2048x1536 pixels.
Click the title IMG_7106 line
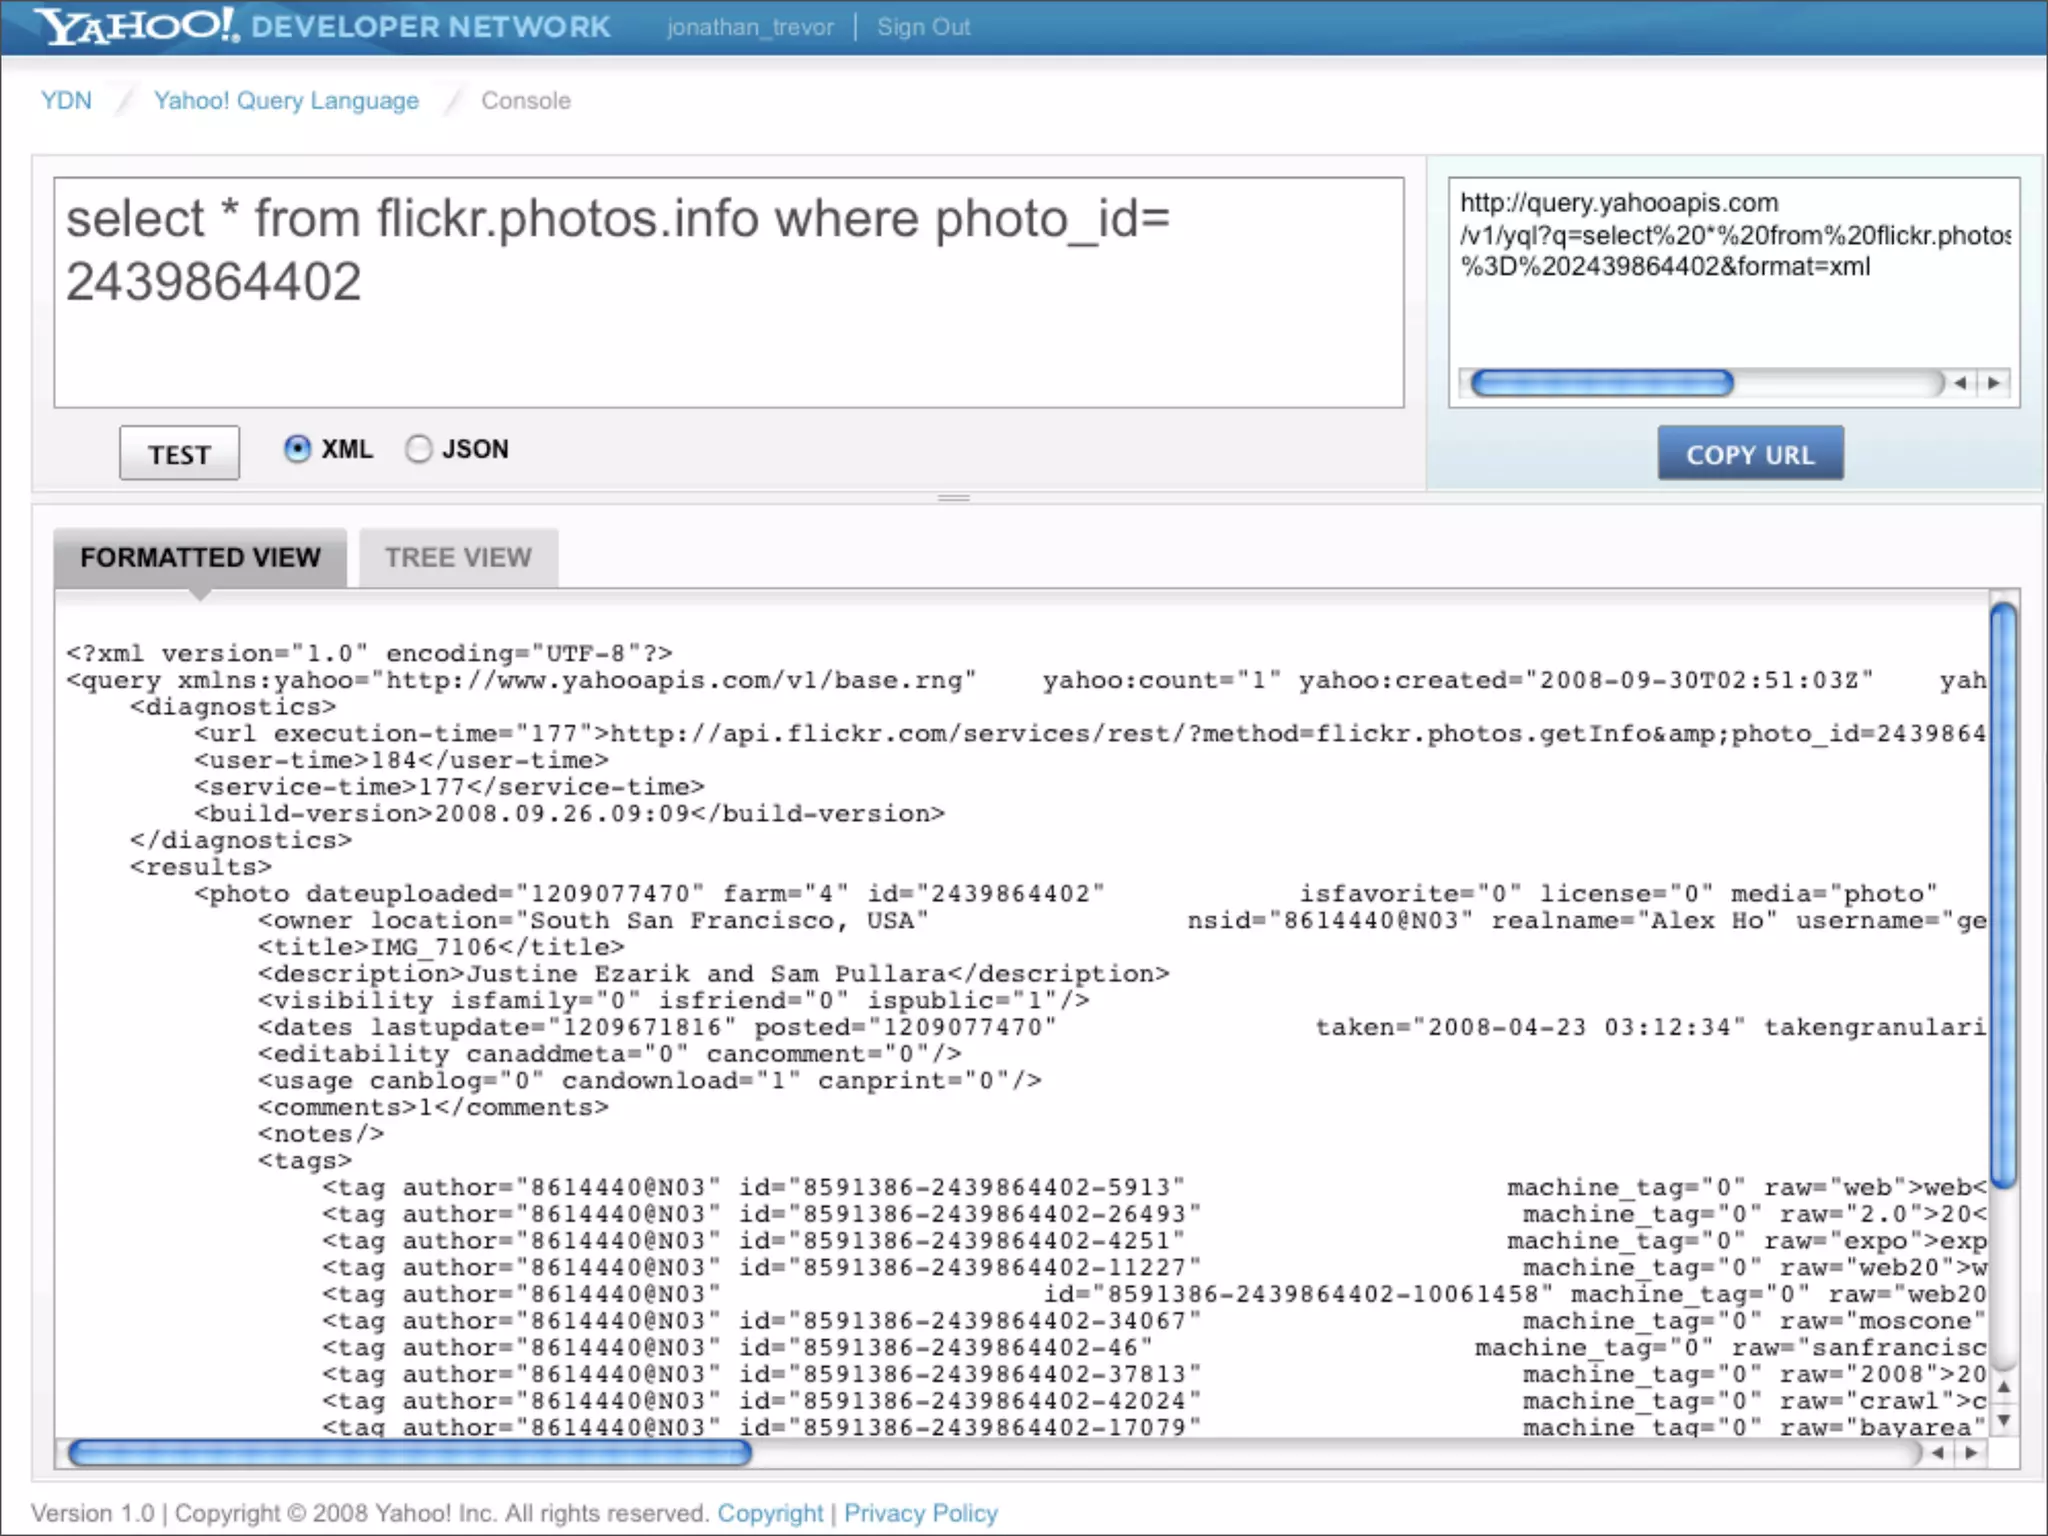tap(441, 947)
